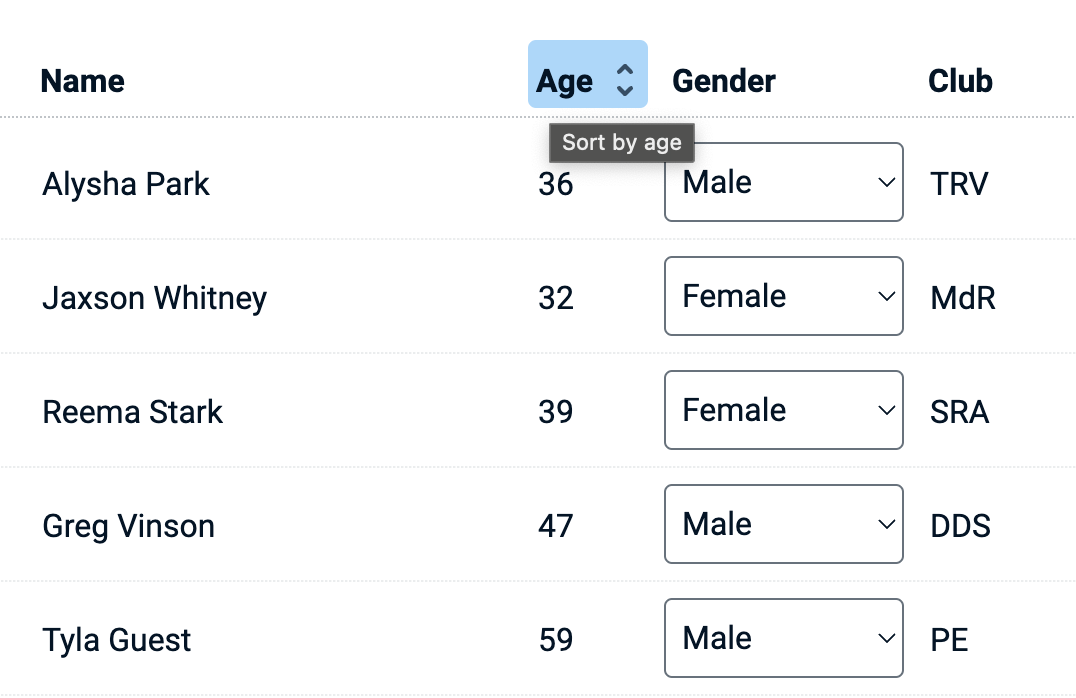The height and width of the screenshot is (698, 1076).
Task: Click the Name column header
Action: [x=82, y=80]
